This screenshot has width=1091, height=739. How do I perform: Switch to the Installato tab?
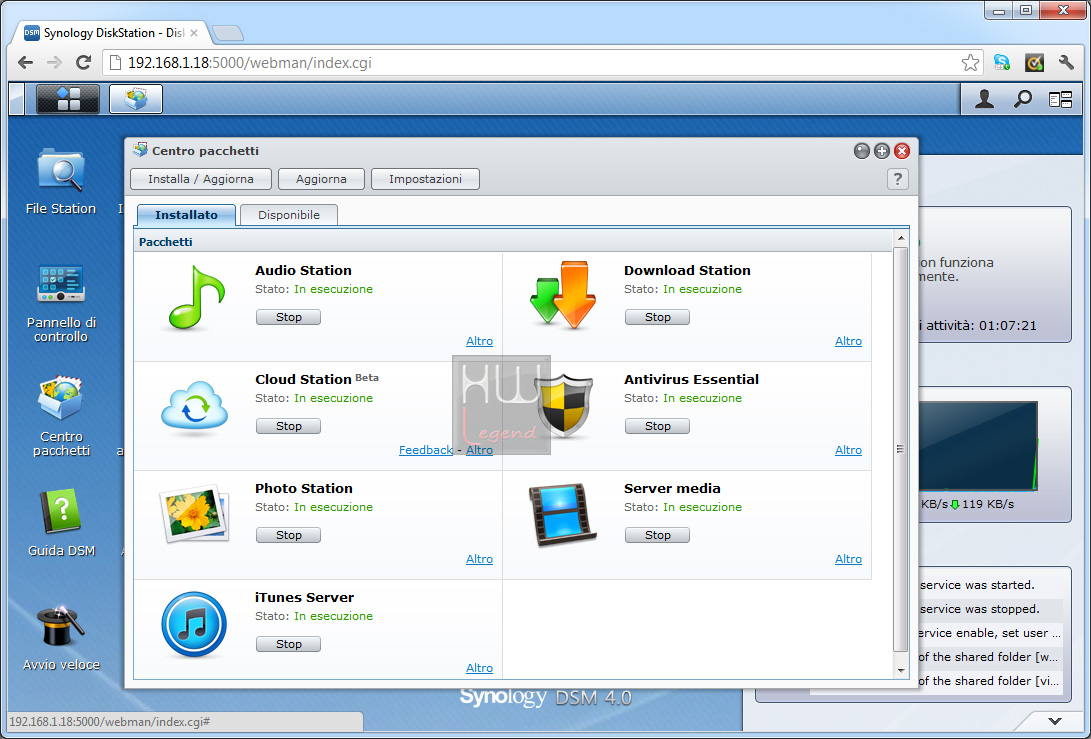pos(186,215)
